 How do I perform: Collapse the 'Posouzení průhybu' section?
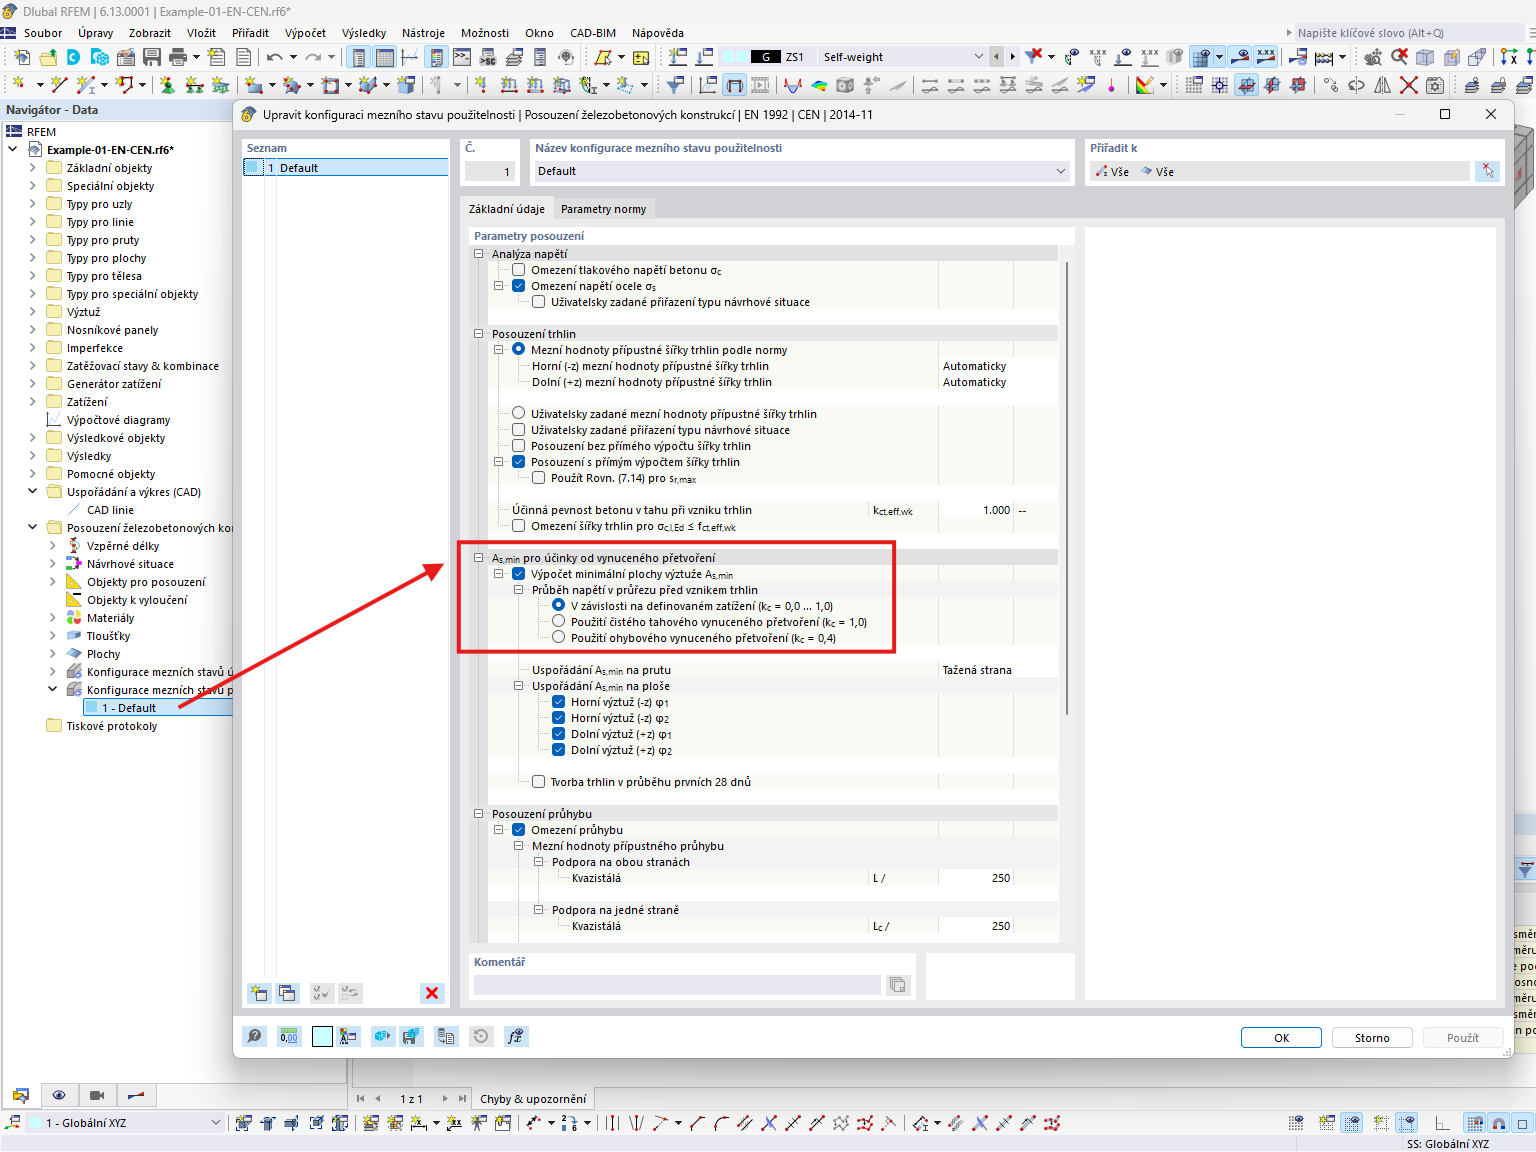coord(479,814)
